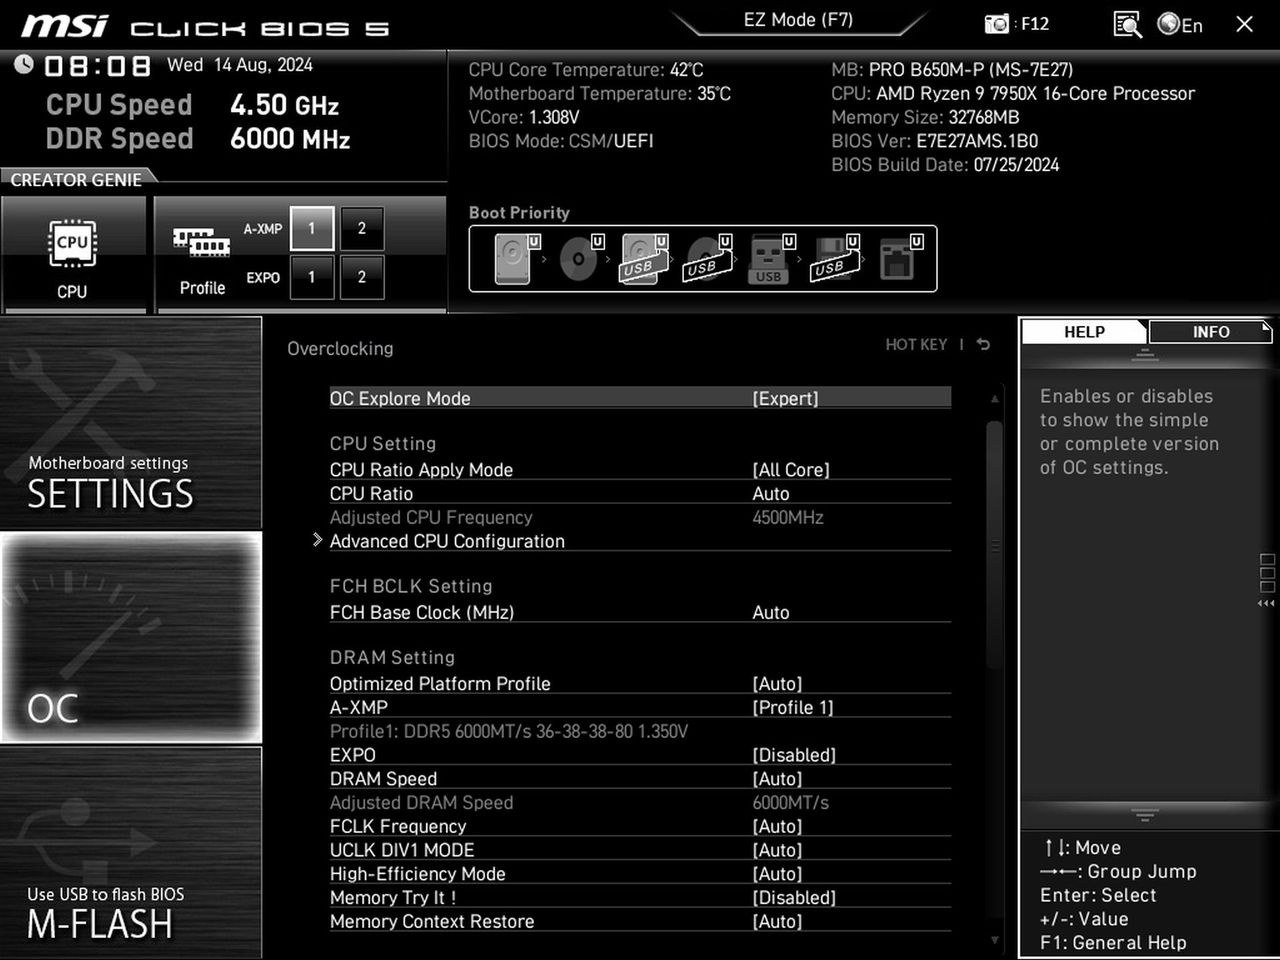Select the USB floppy boot device icon
Viewport: 1280px width, 960px height.
click(x=836, y=258)
